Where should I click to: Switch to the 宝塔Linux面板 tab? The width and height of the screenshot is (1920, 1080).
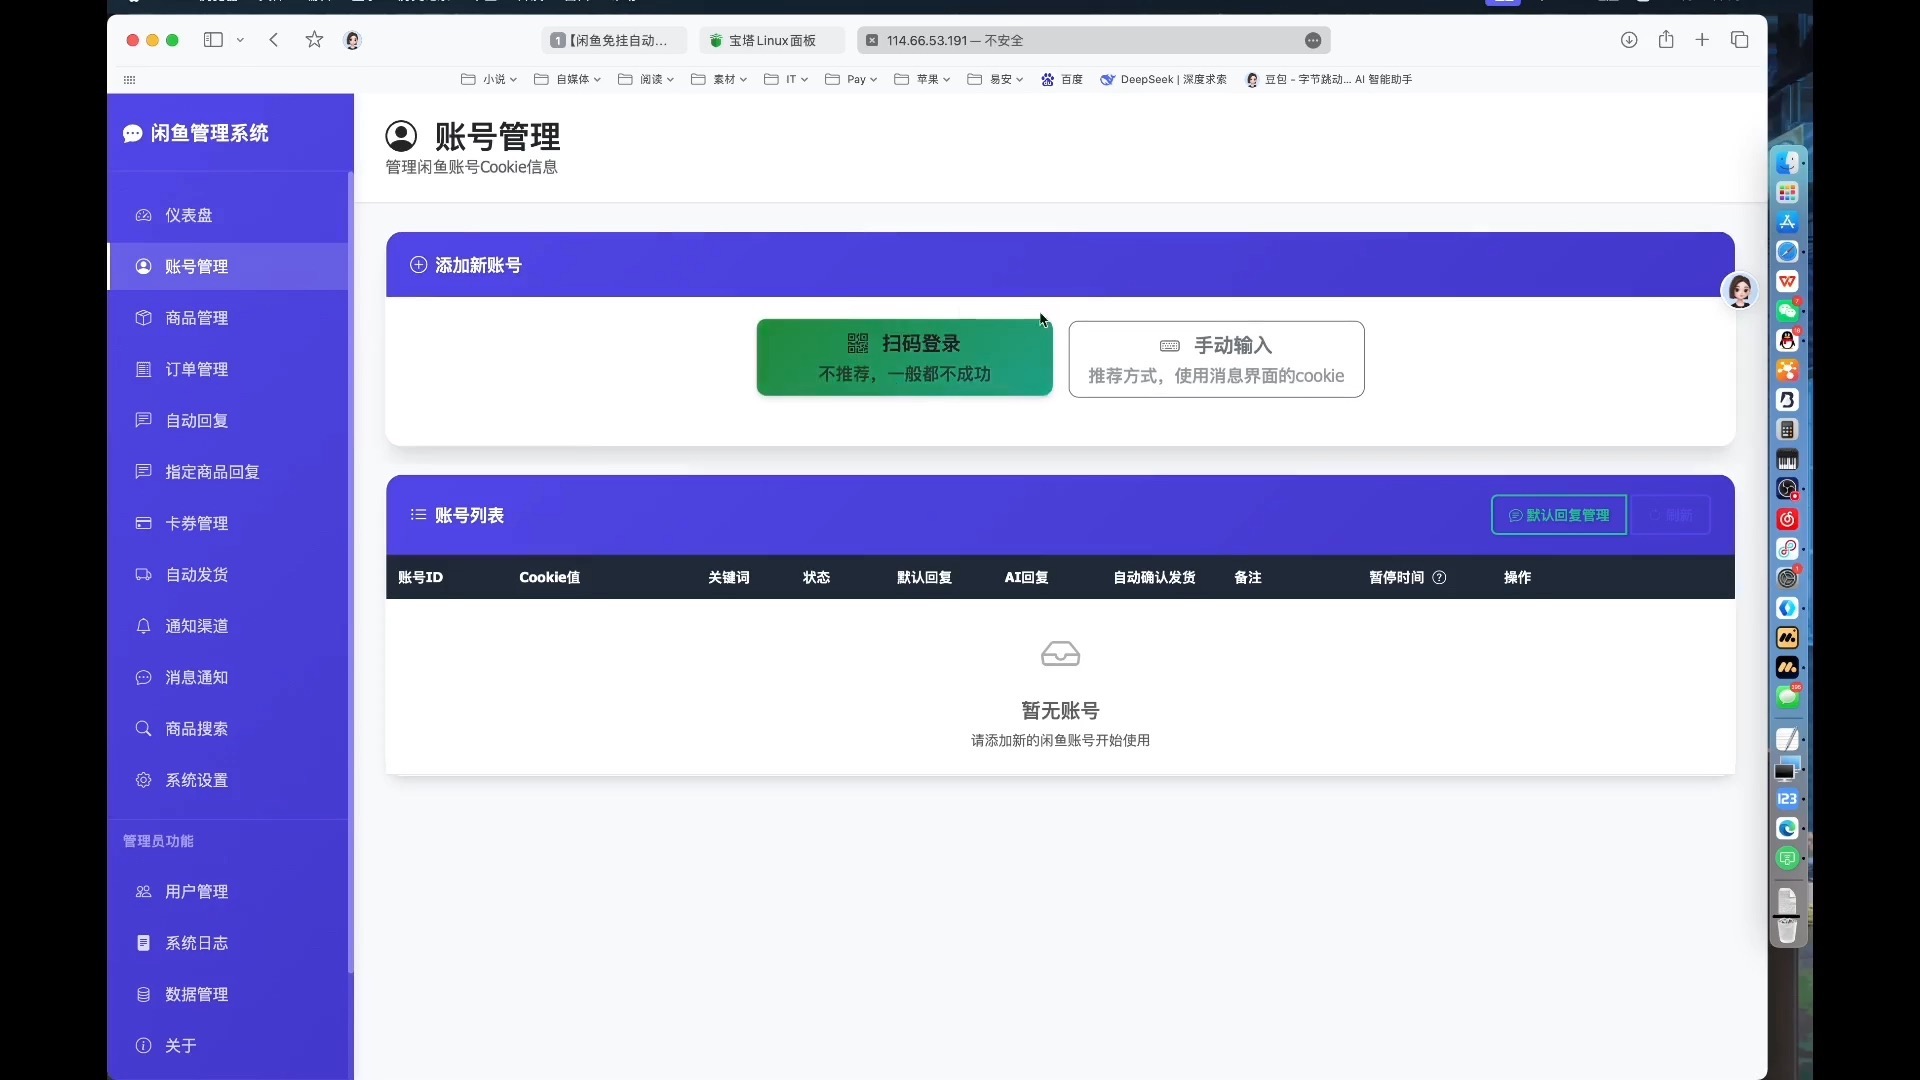tap(771, 40)
